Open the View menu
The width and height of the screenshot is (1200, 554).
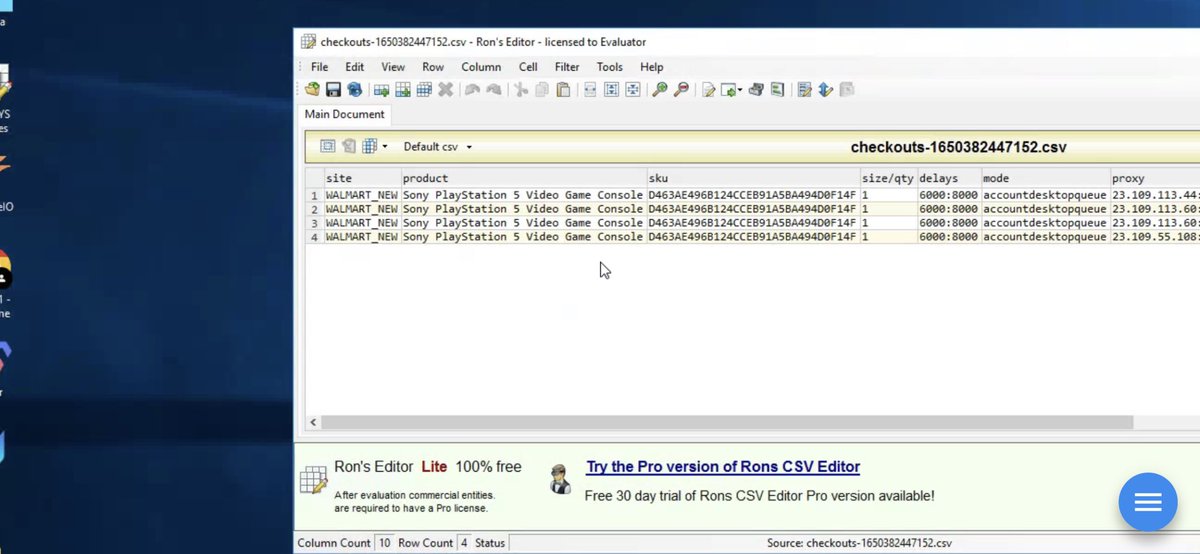[x=393, y=67]
